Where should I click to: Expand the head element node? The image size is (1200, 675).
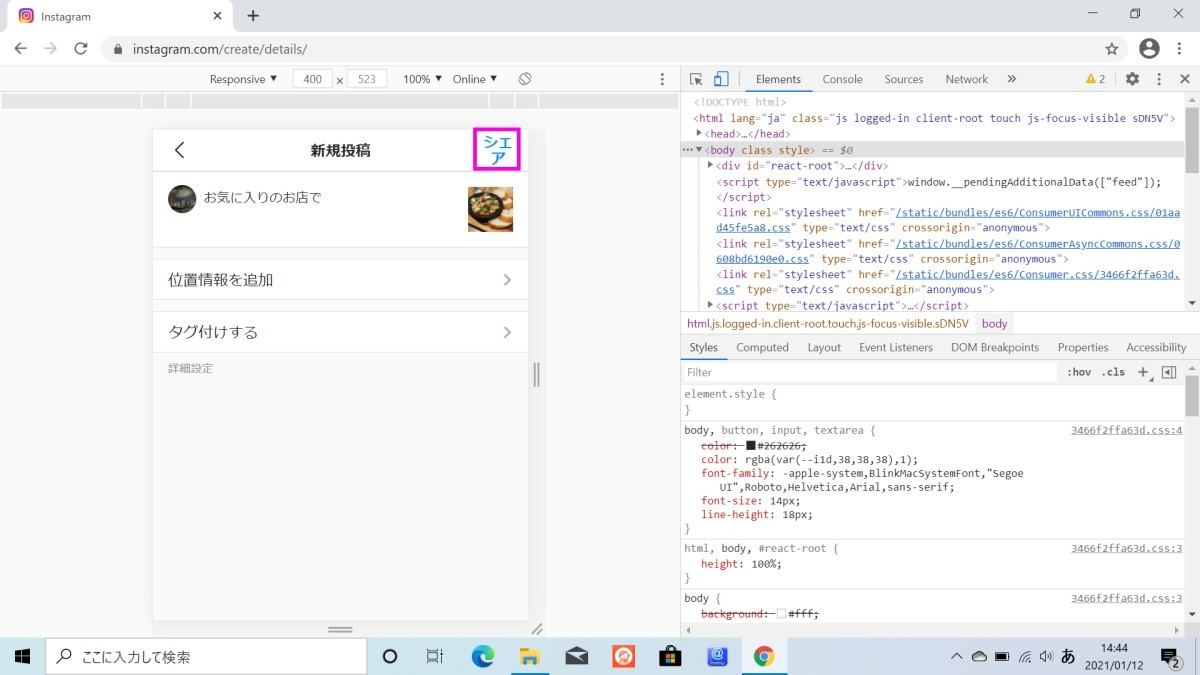point(700,133)
